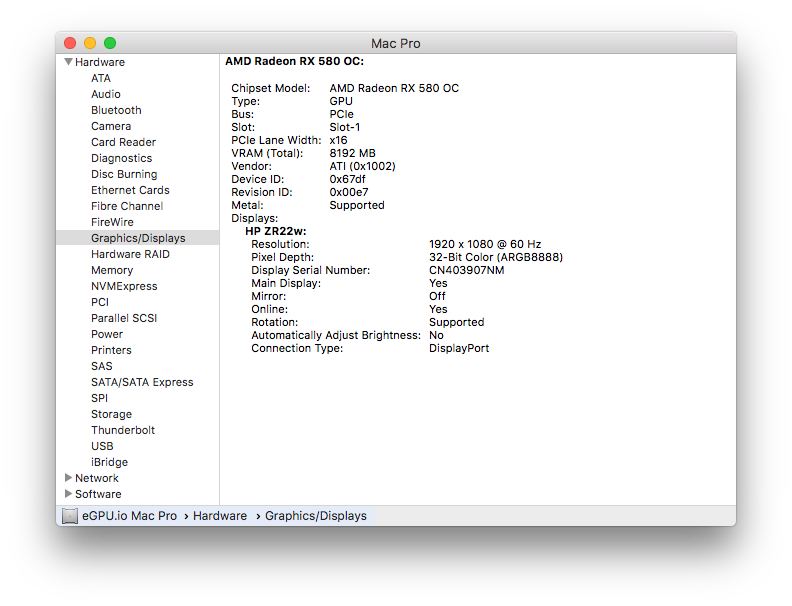Click the Device ID value 0x67df
Image resolution: width=792 pixels, height=606 pixels.
point(347,179)
